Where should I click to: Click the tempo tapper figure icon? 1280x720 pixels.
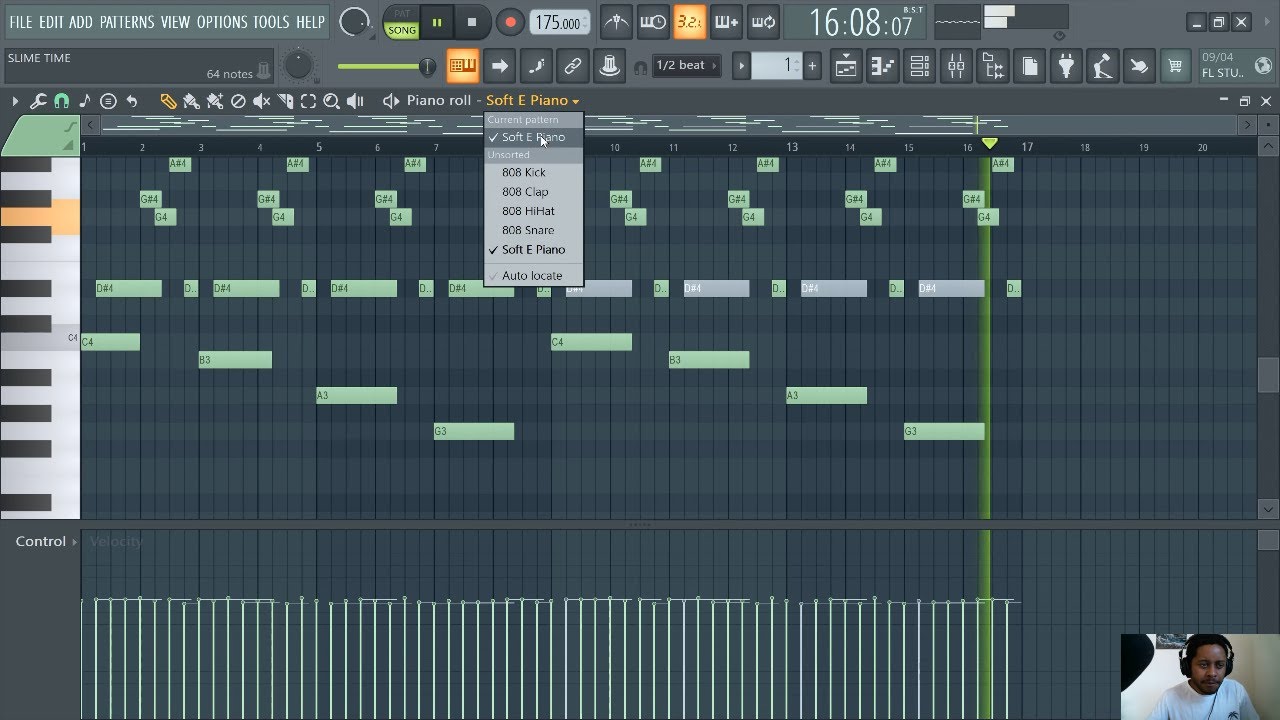point(1102,66)
